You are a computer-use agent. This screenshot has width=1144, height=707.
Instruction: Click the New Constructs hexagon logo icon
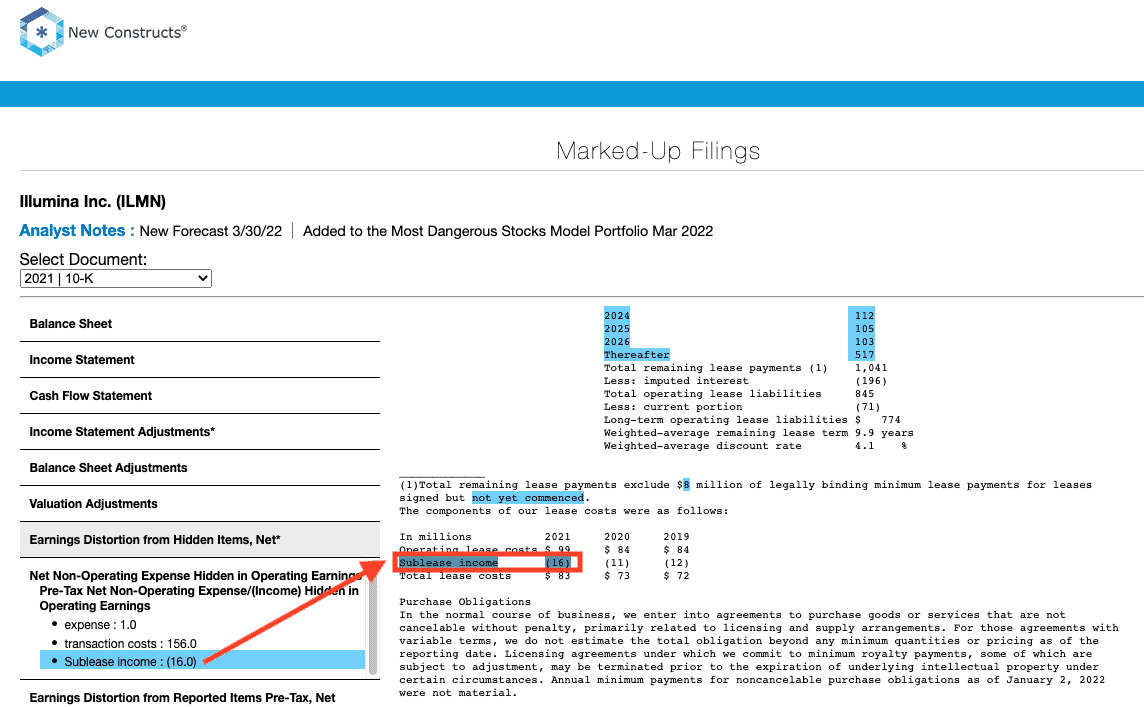(42, 32)
